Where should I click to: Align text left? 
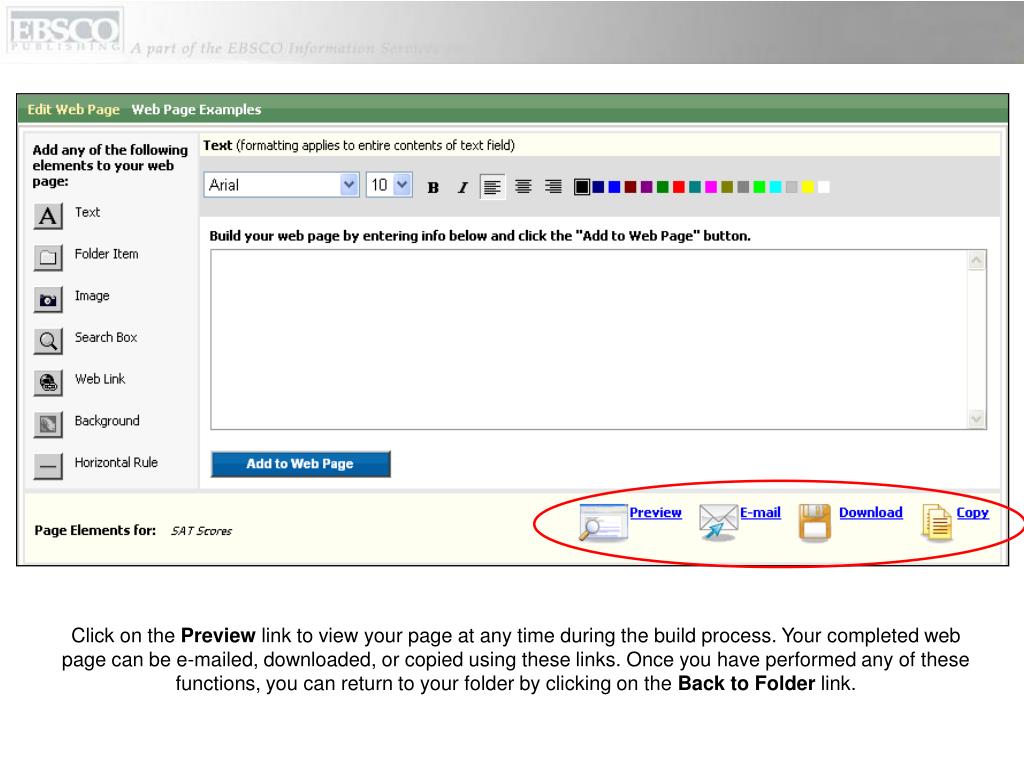(x=492, y=187)
